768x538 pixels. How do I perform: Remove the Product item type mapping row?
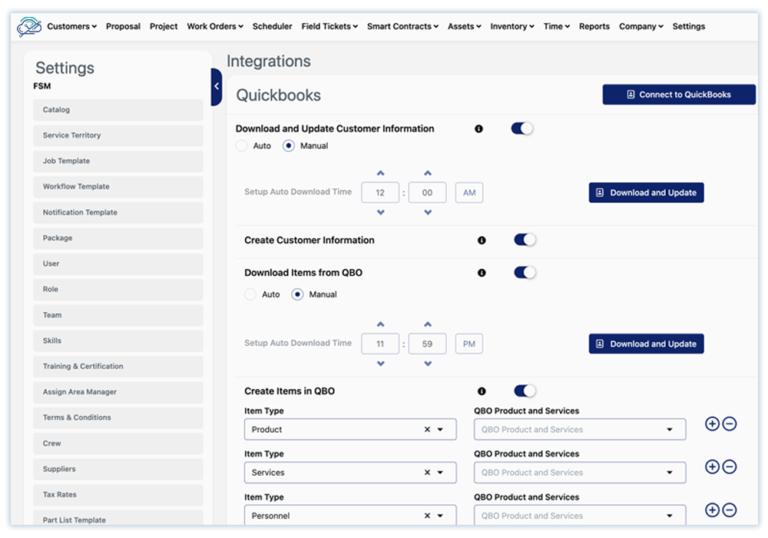coord(729,424)
